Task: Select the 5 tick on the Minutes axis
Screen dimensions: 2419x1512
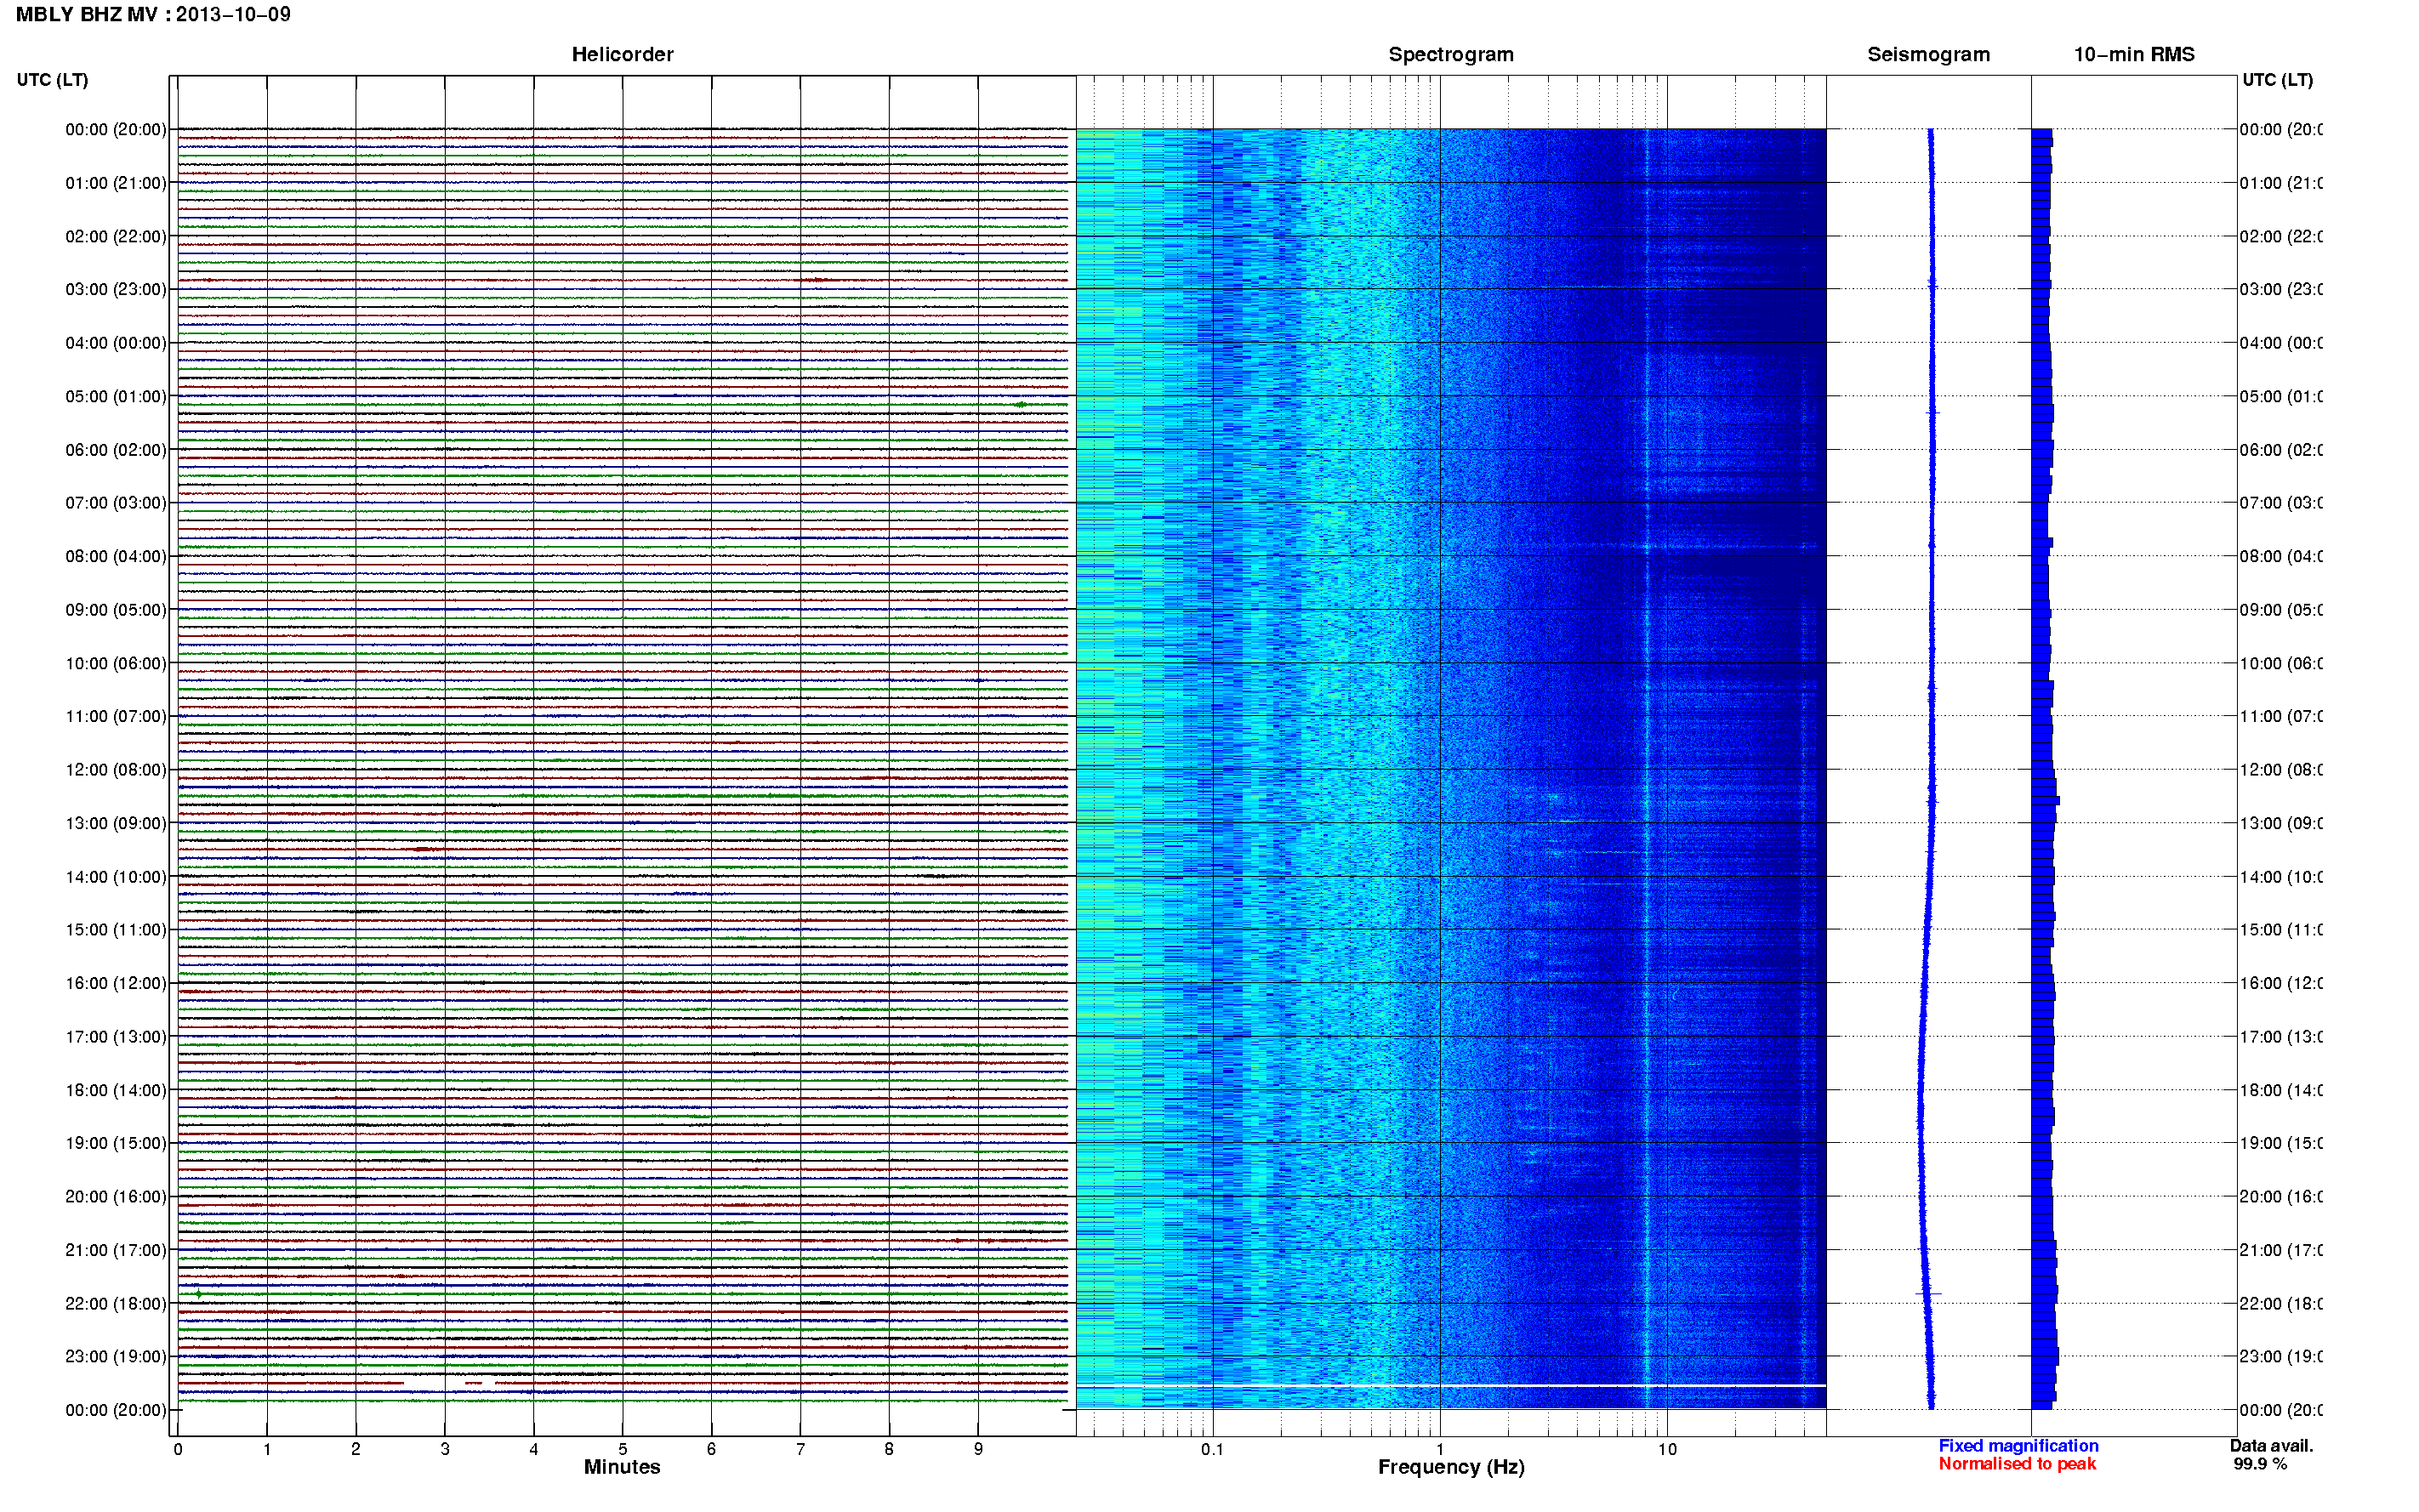Action: pos(622,1449)
